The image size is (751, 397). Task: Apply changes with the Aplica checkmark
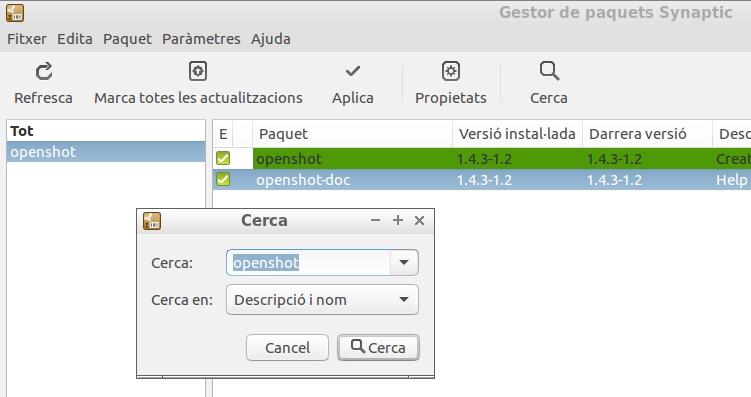pyautogui.click(x=353, y=71)
